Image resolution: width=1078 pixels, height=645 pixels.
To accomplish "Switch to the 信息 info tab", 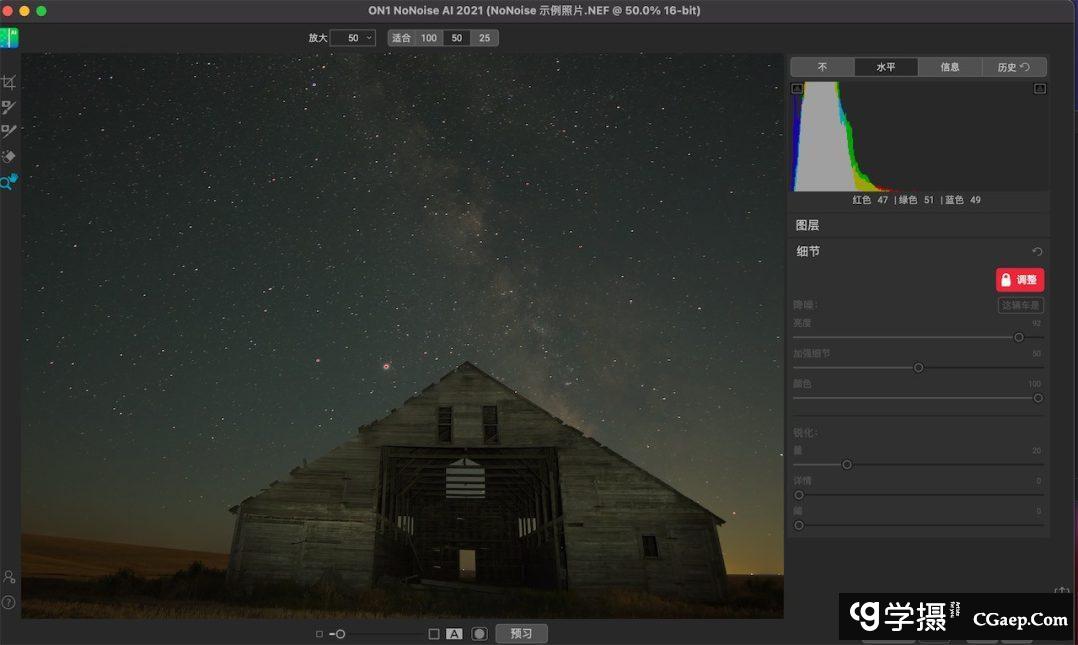I will [950, 67].
